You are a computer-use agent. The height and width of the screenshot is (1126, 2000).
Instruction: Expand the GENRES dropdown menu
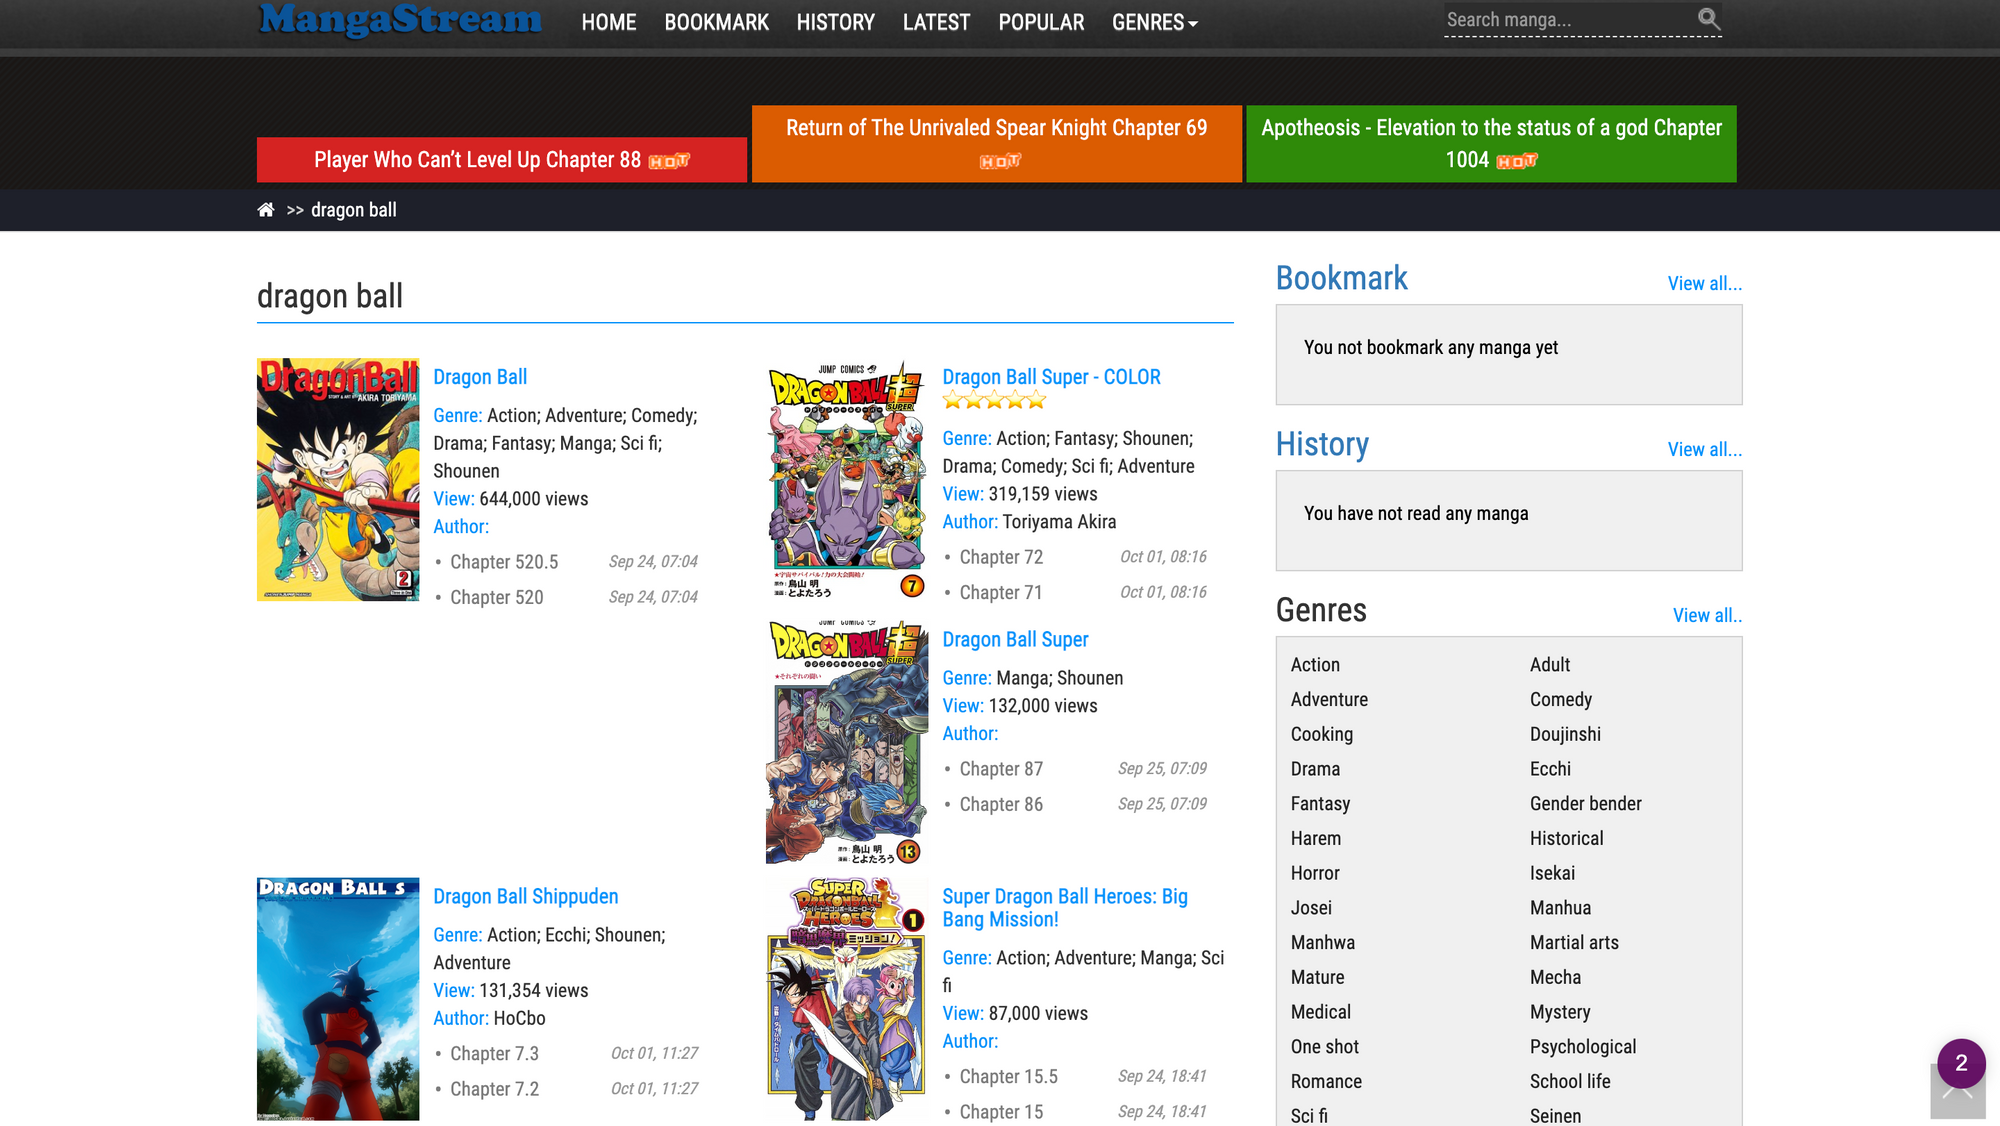[1154, 22]
